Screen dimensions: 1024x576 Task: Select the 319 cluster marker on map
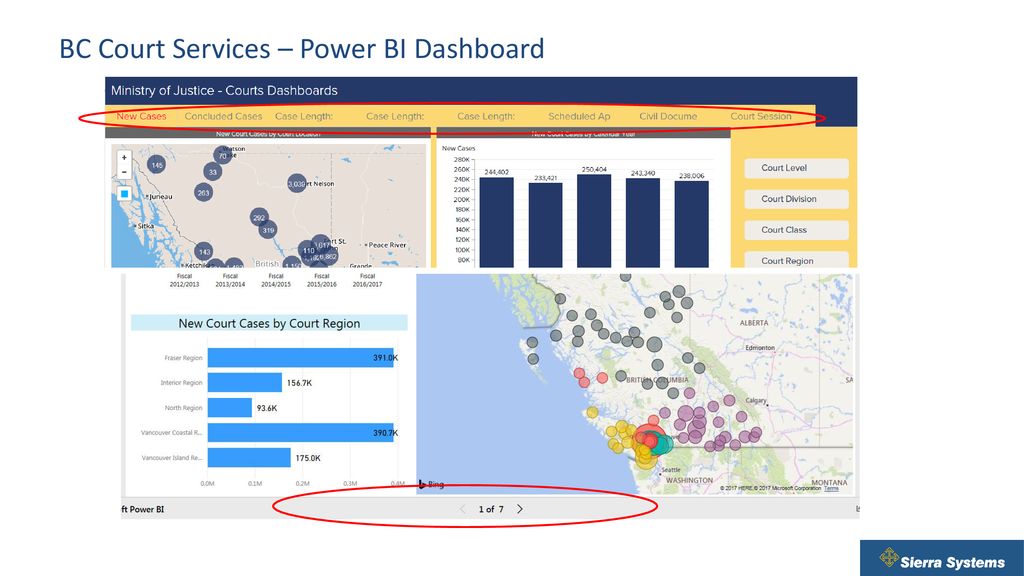(268, 230)
